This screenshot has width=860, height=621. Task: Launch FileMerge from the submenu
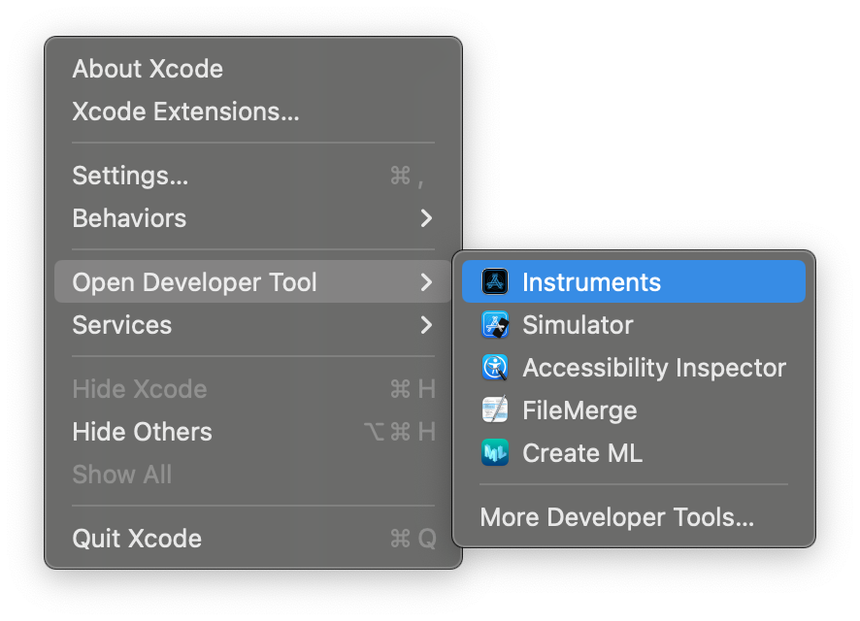pos(579,410)
